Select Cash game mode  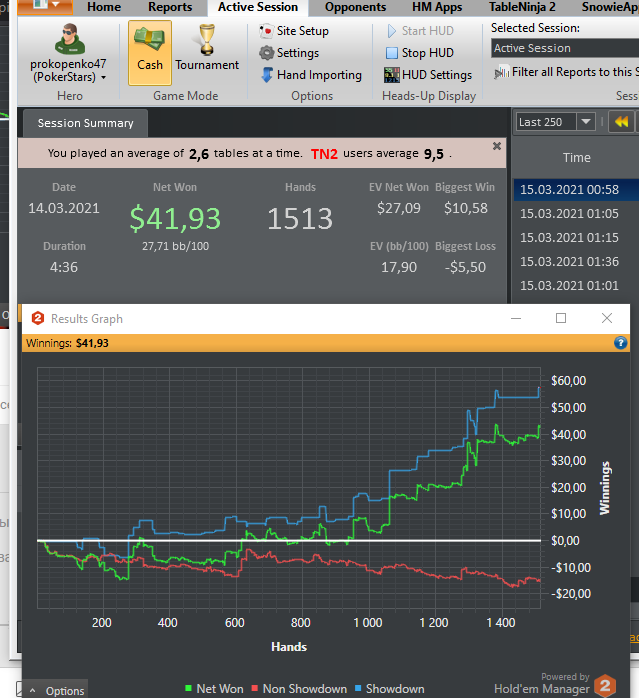point(150,53)
